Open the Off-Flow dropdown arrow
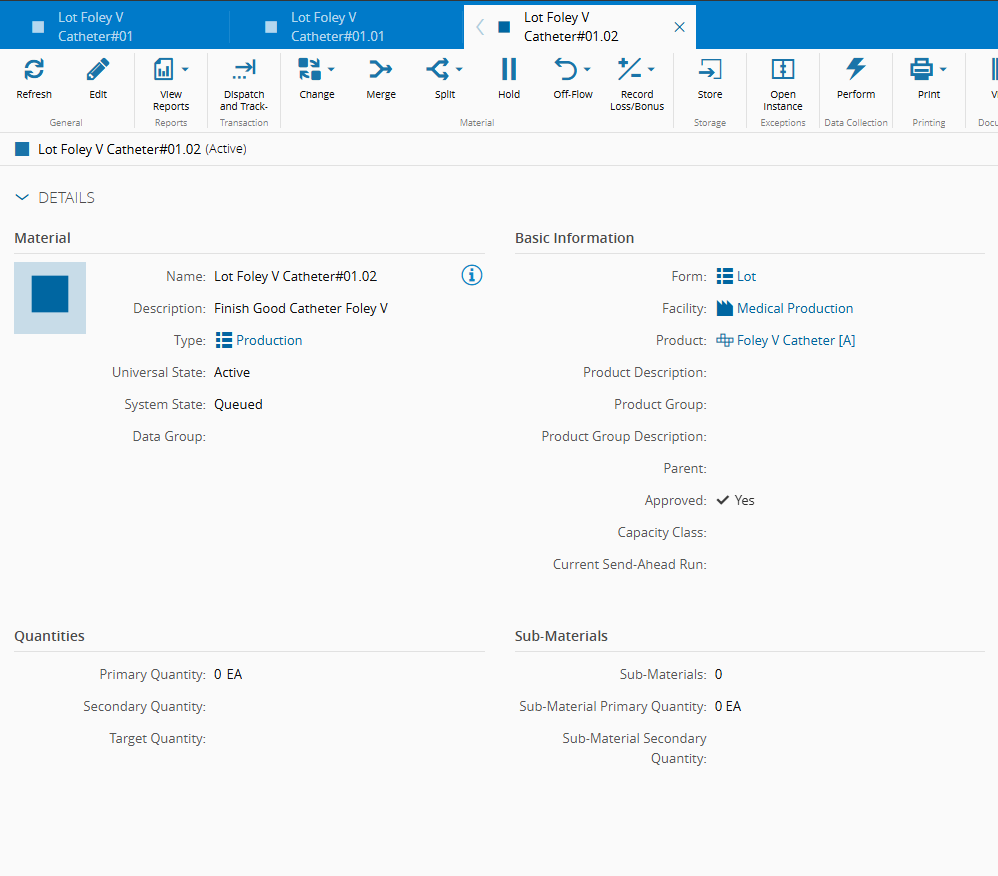The height and width of the screenshot is (876, 998). [x=587, y=70]
